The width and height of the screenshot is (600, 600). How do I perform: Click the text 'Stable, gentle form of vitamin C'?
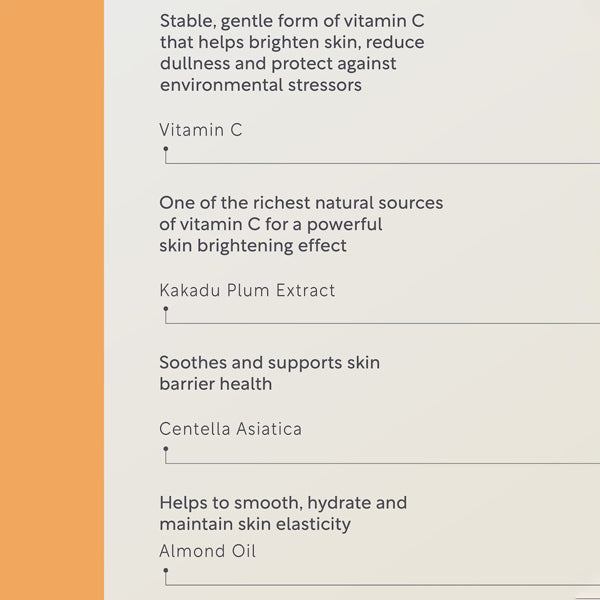point(292,21)
